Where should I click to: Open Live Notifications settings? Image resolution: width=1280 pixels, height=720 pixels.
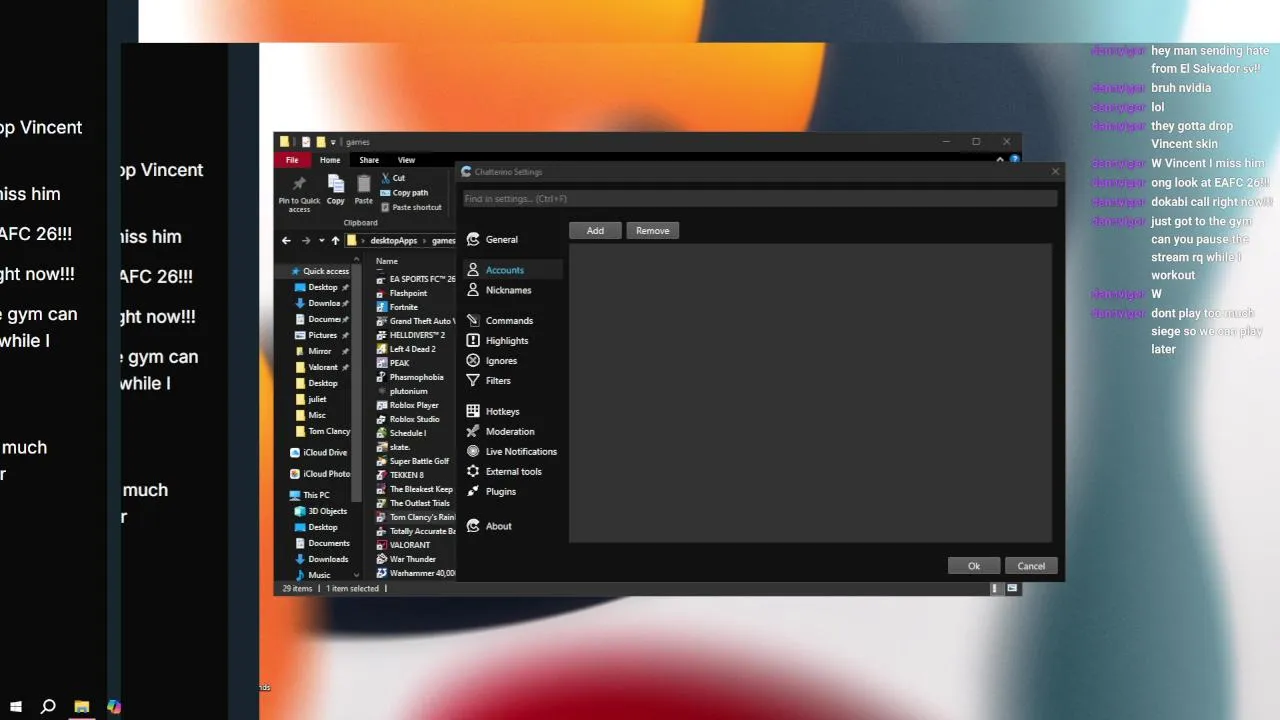[x=513, y=452]
